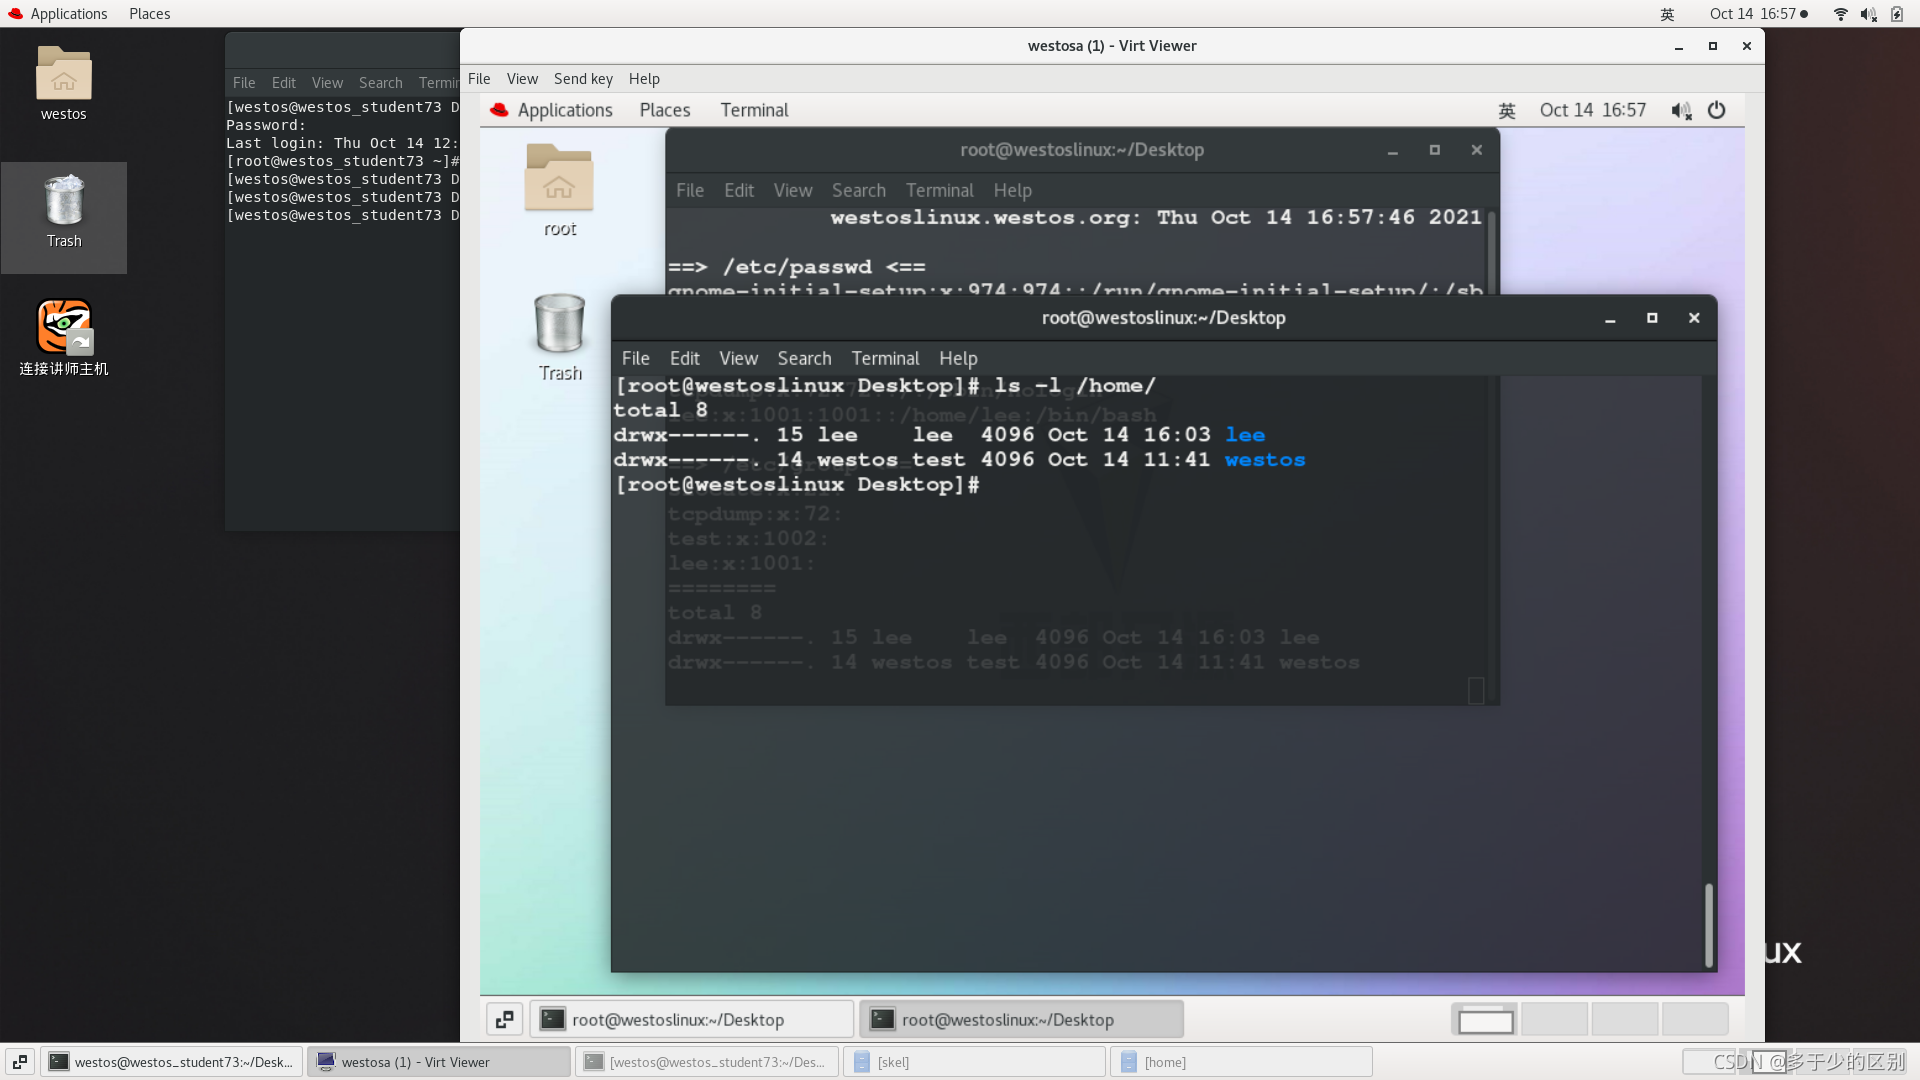The image size is (1920, 1080).
Task: Switch to the second guest workspace
Action: click(1554, 1019)
